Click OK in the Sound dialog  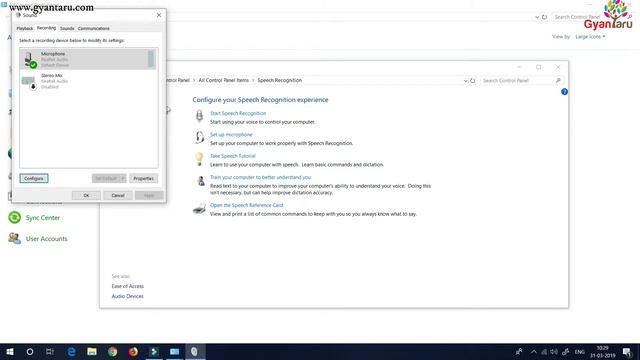pos(86,196)
